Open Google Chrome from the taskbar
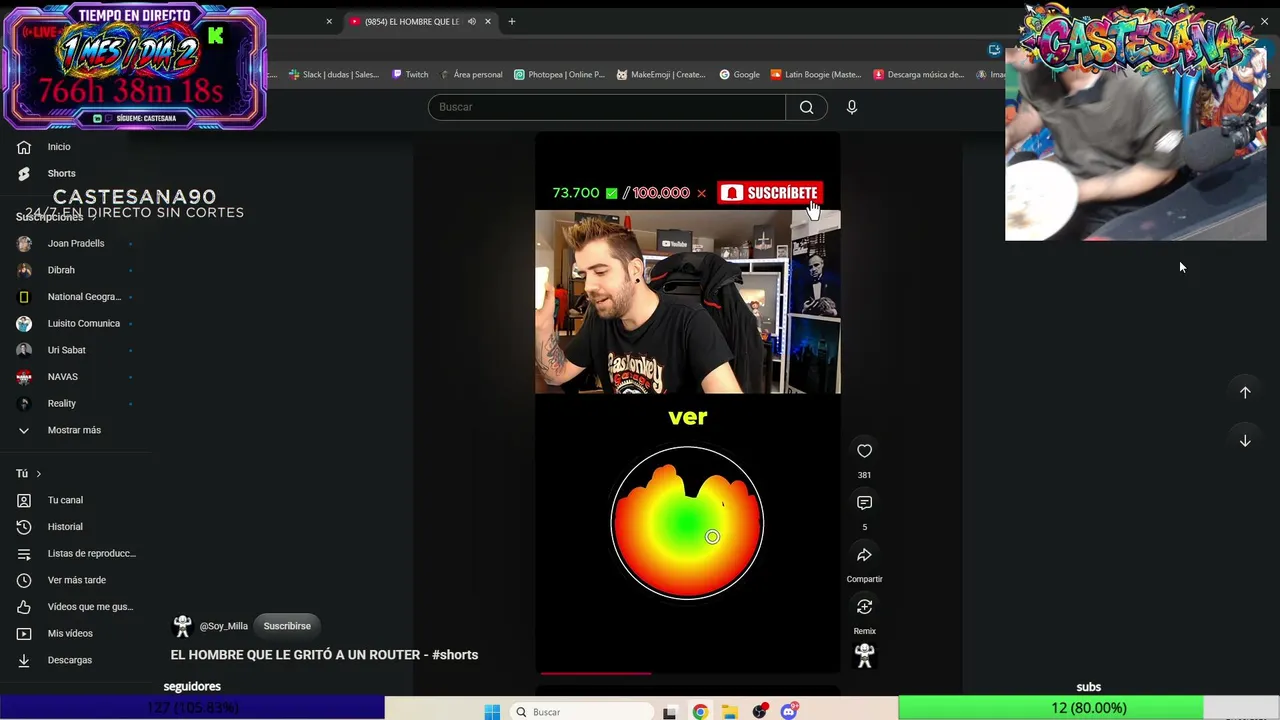 click(700, 712)
